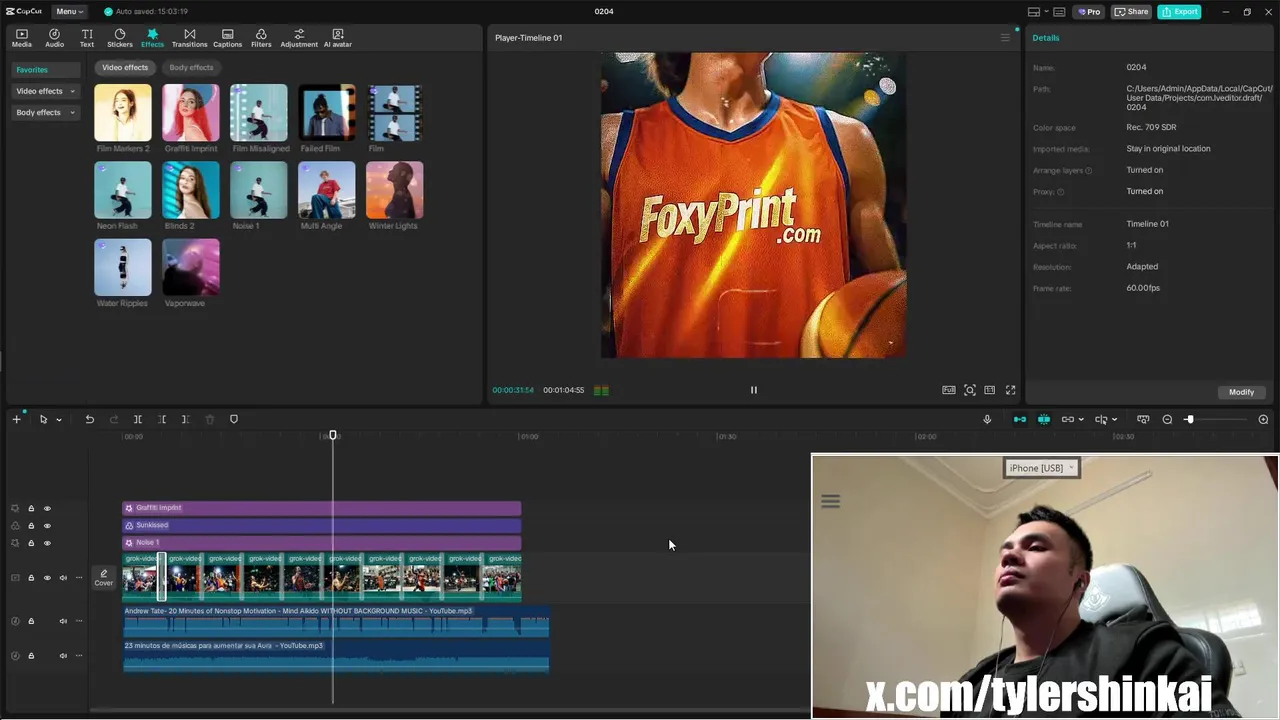
Task: Click the Pro upgrade button
Action: (x=1089, y=12)
